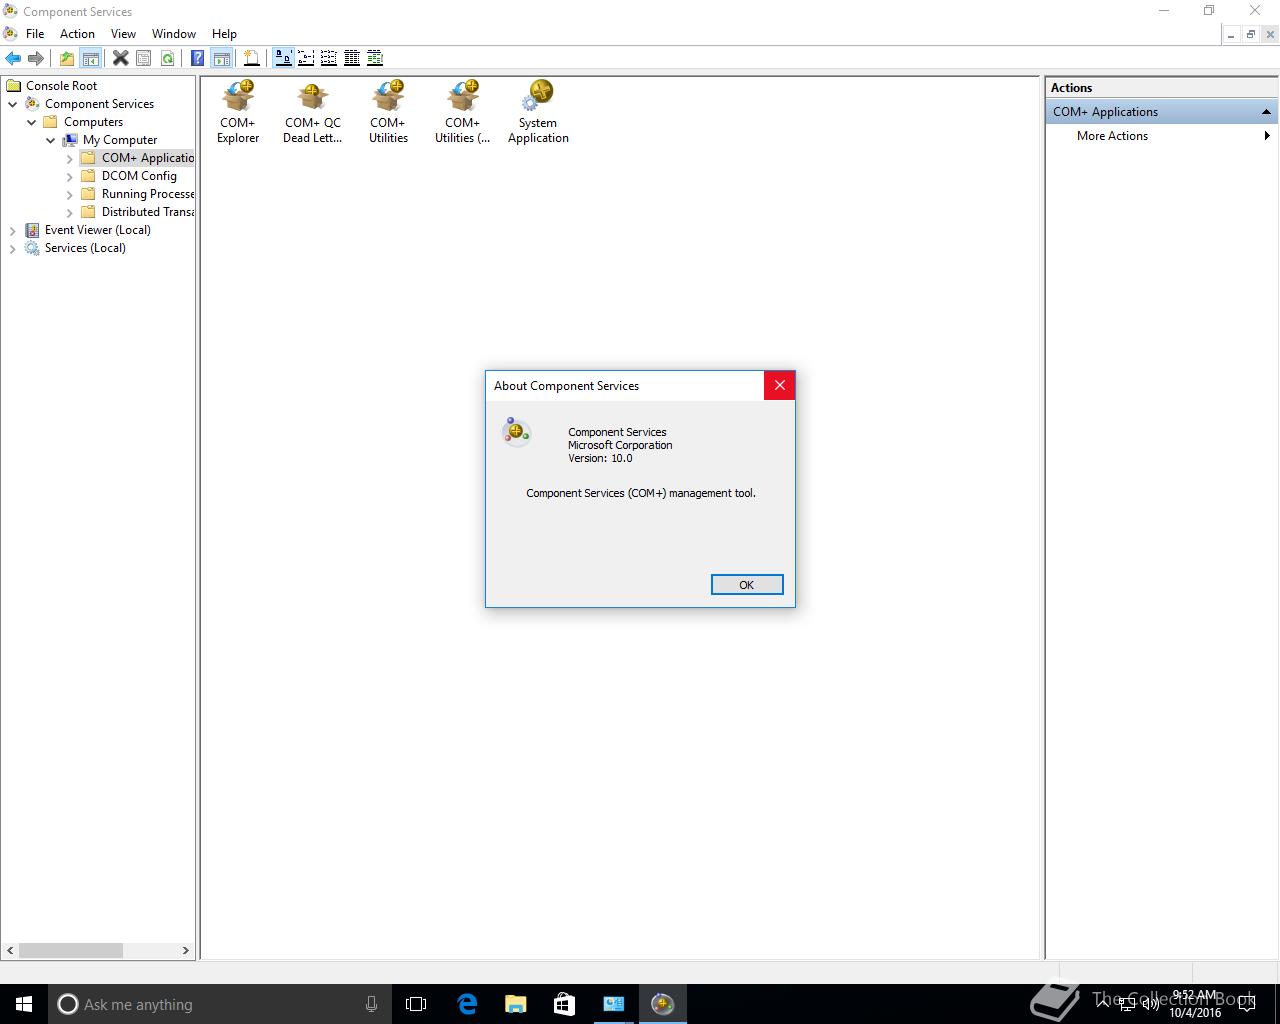The height and width of the screenshot is (1024, 1280).
Task: Open the Window menu
Action: click(x=174, y=34)
